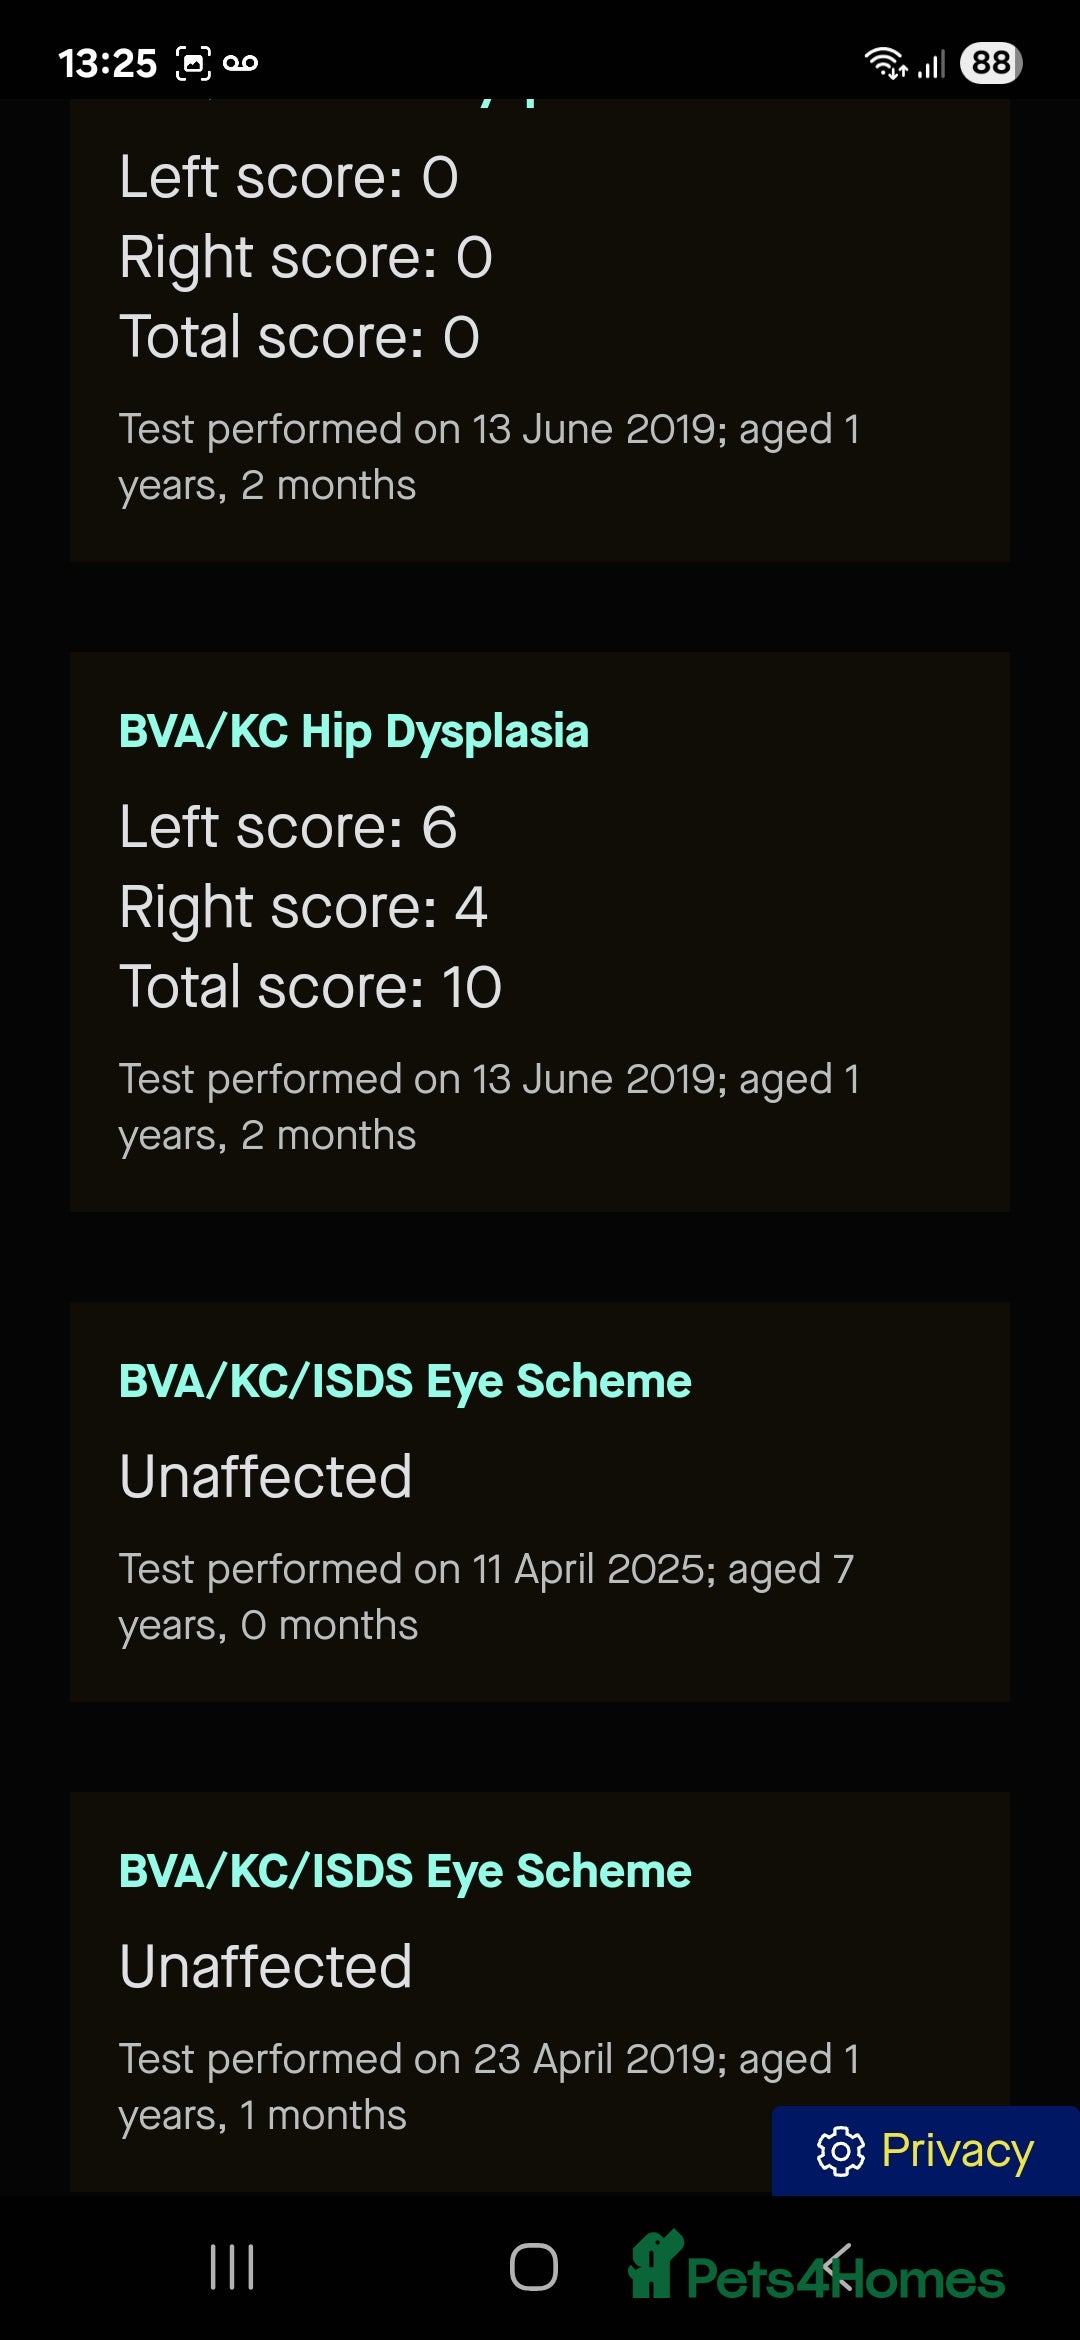Open the Privacy settings button
Viewport: 1080px width, 2340px height.
(x=926, y=2151)
